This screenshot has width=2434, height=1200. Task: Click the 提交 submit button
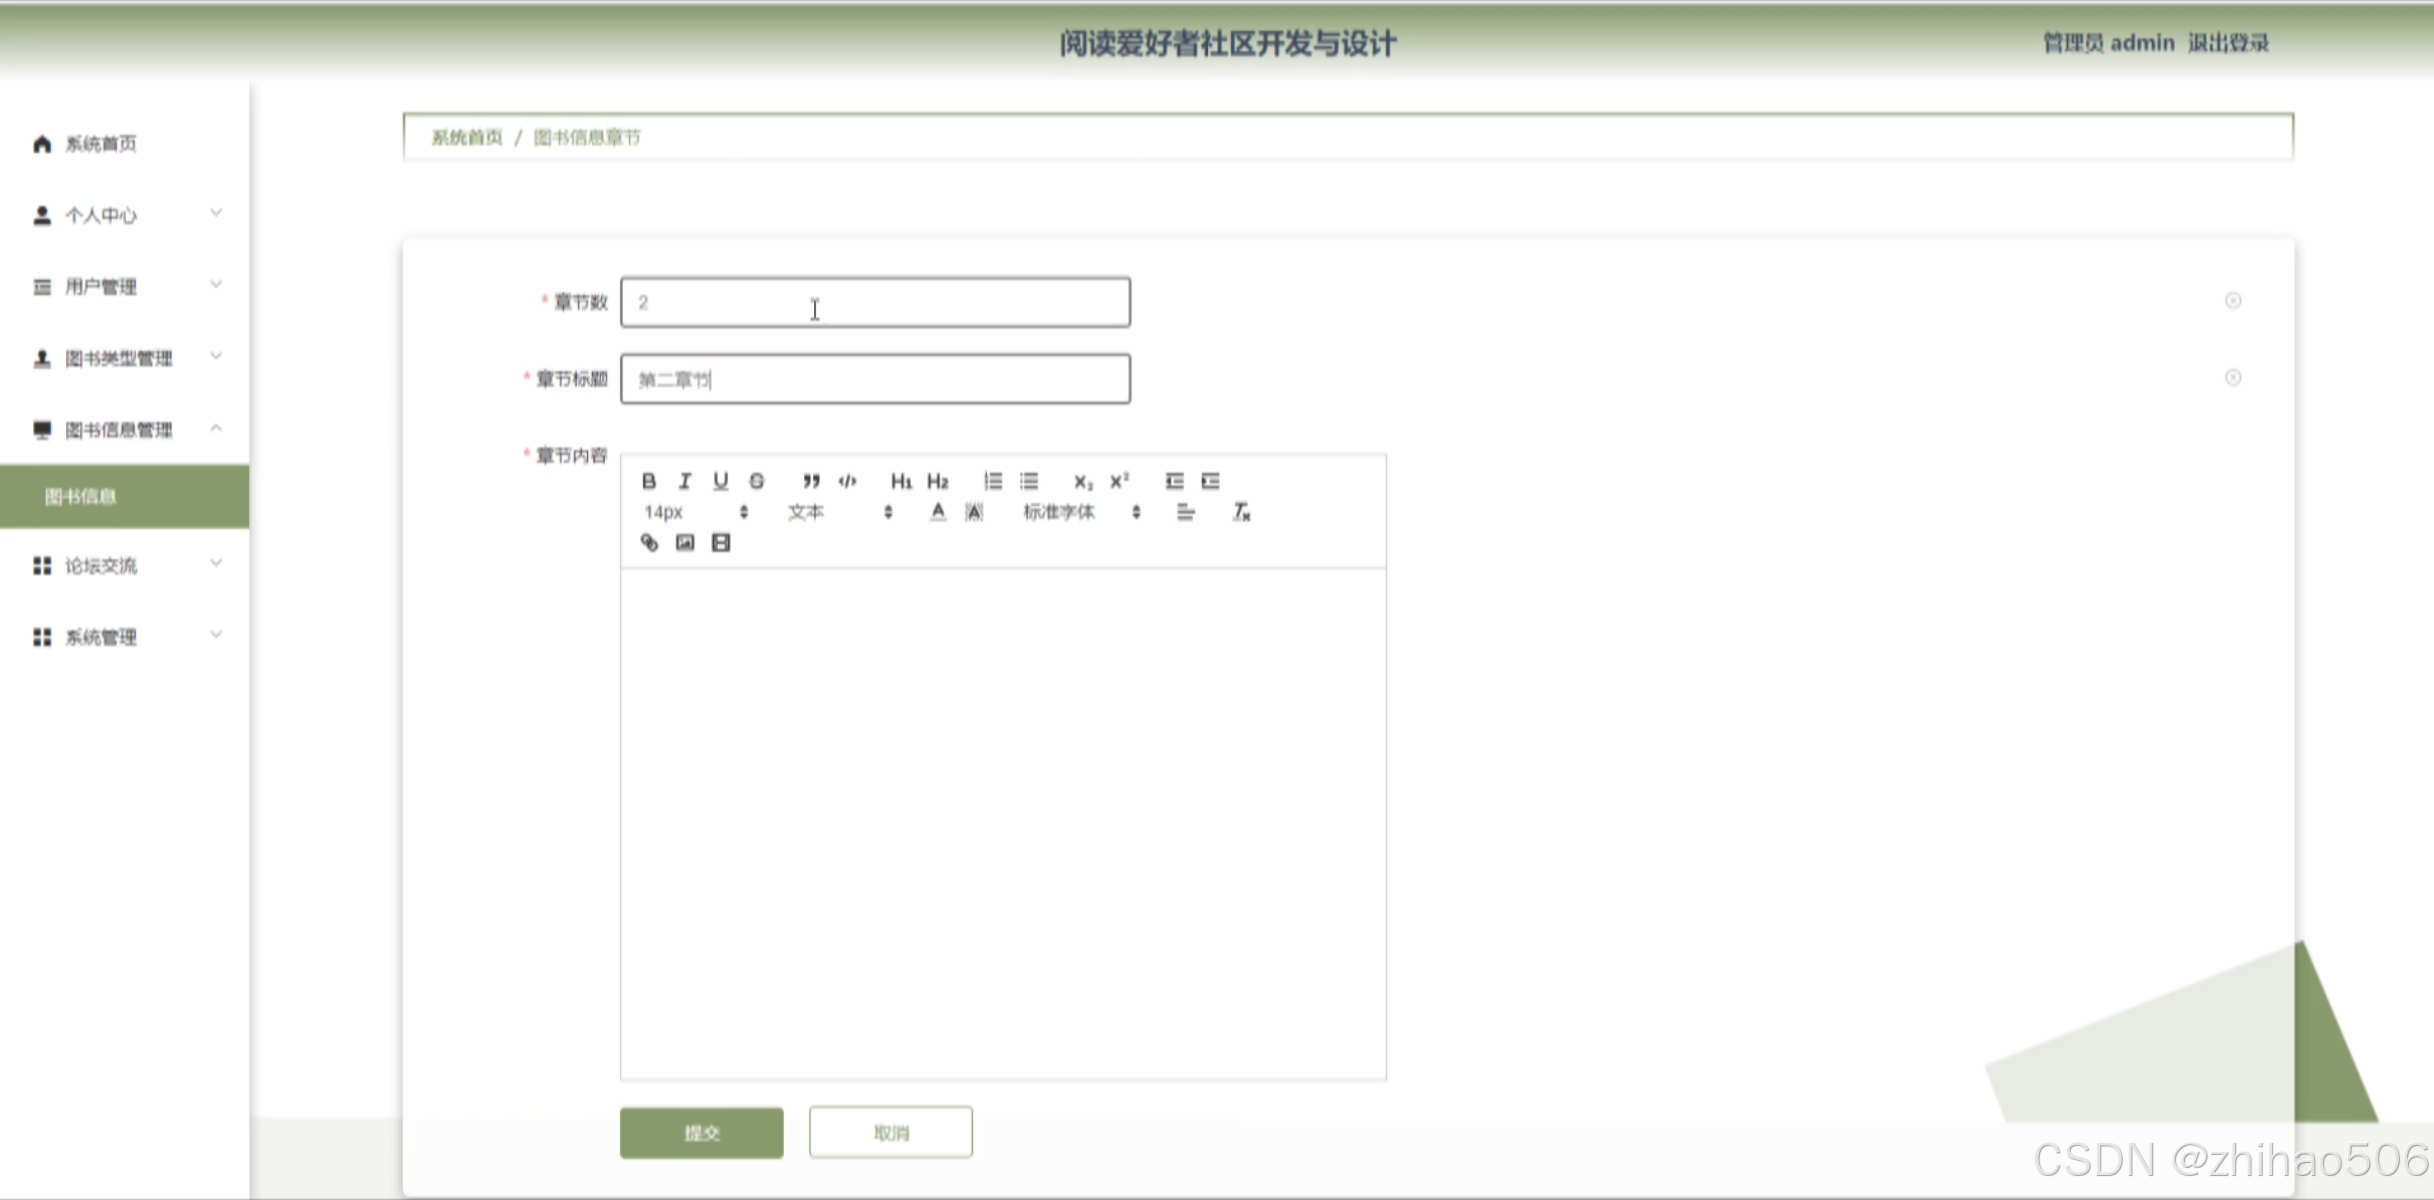[701, 1132]
